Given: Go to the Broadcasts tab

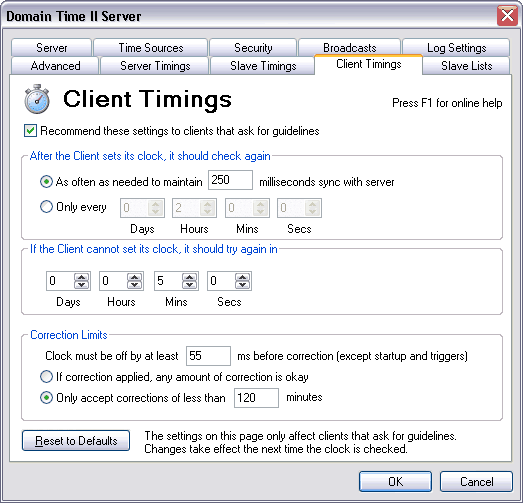Looking at the screenshot, I should tap(350, 48).
